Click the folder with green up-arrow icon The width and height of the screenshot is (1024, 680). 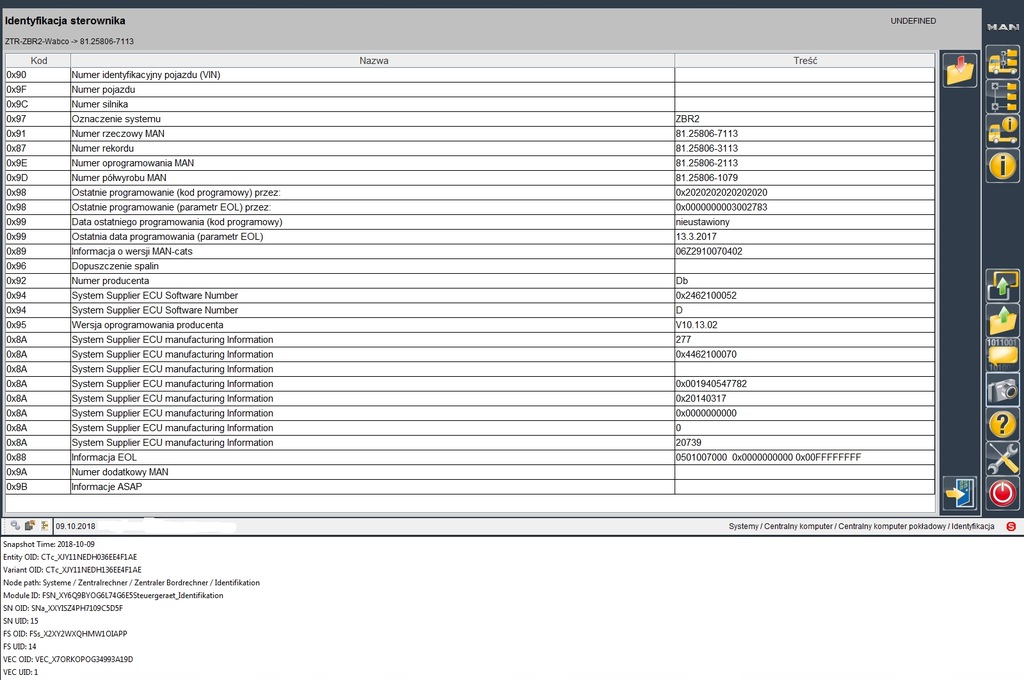(1002, 321)
